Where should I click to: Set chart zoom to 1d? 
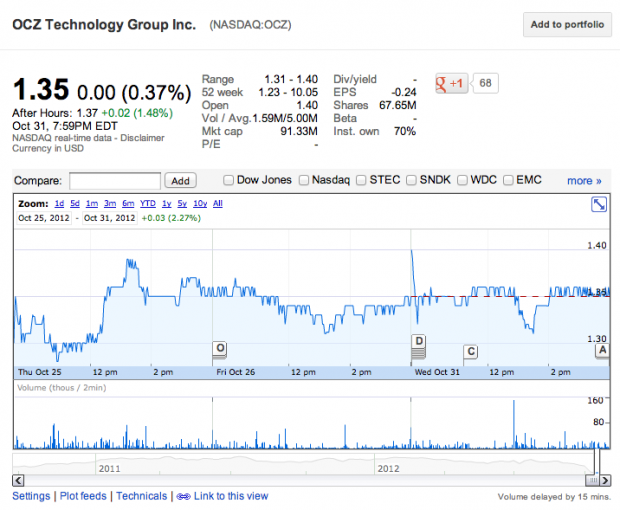click(x=59, y=204)
